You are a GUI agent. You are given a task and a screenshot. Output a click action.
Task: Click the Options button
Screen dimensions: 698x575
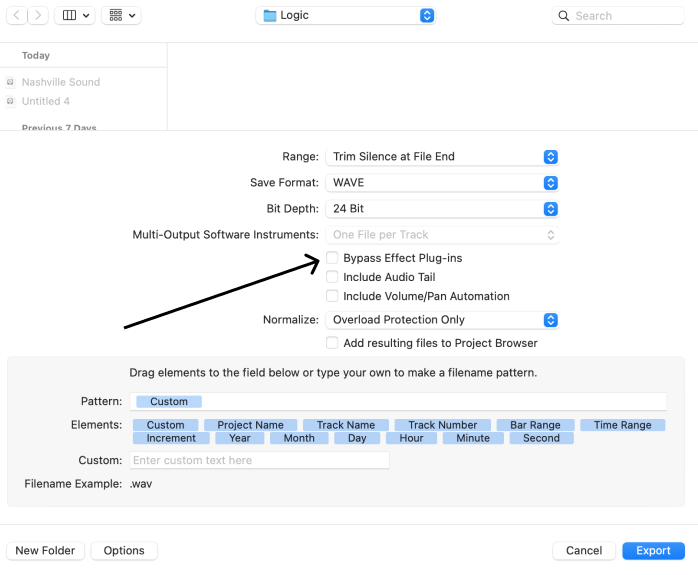tap(124, 551)
